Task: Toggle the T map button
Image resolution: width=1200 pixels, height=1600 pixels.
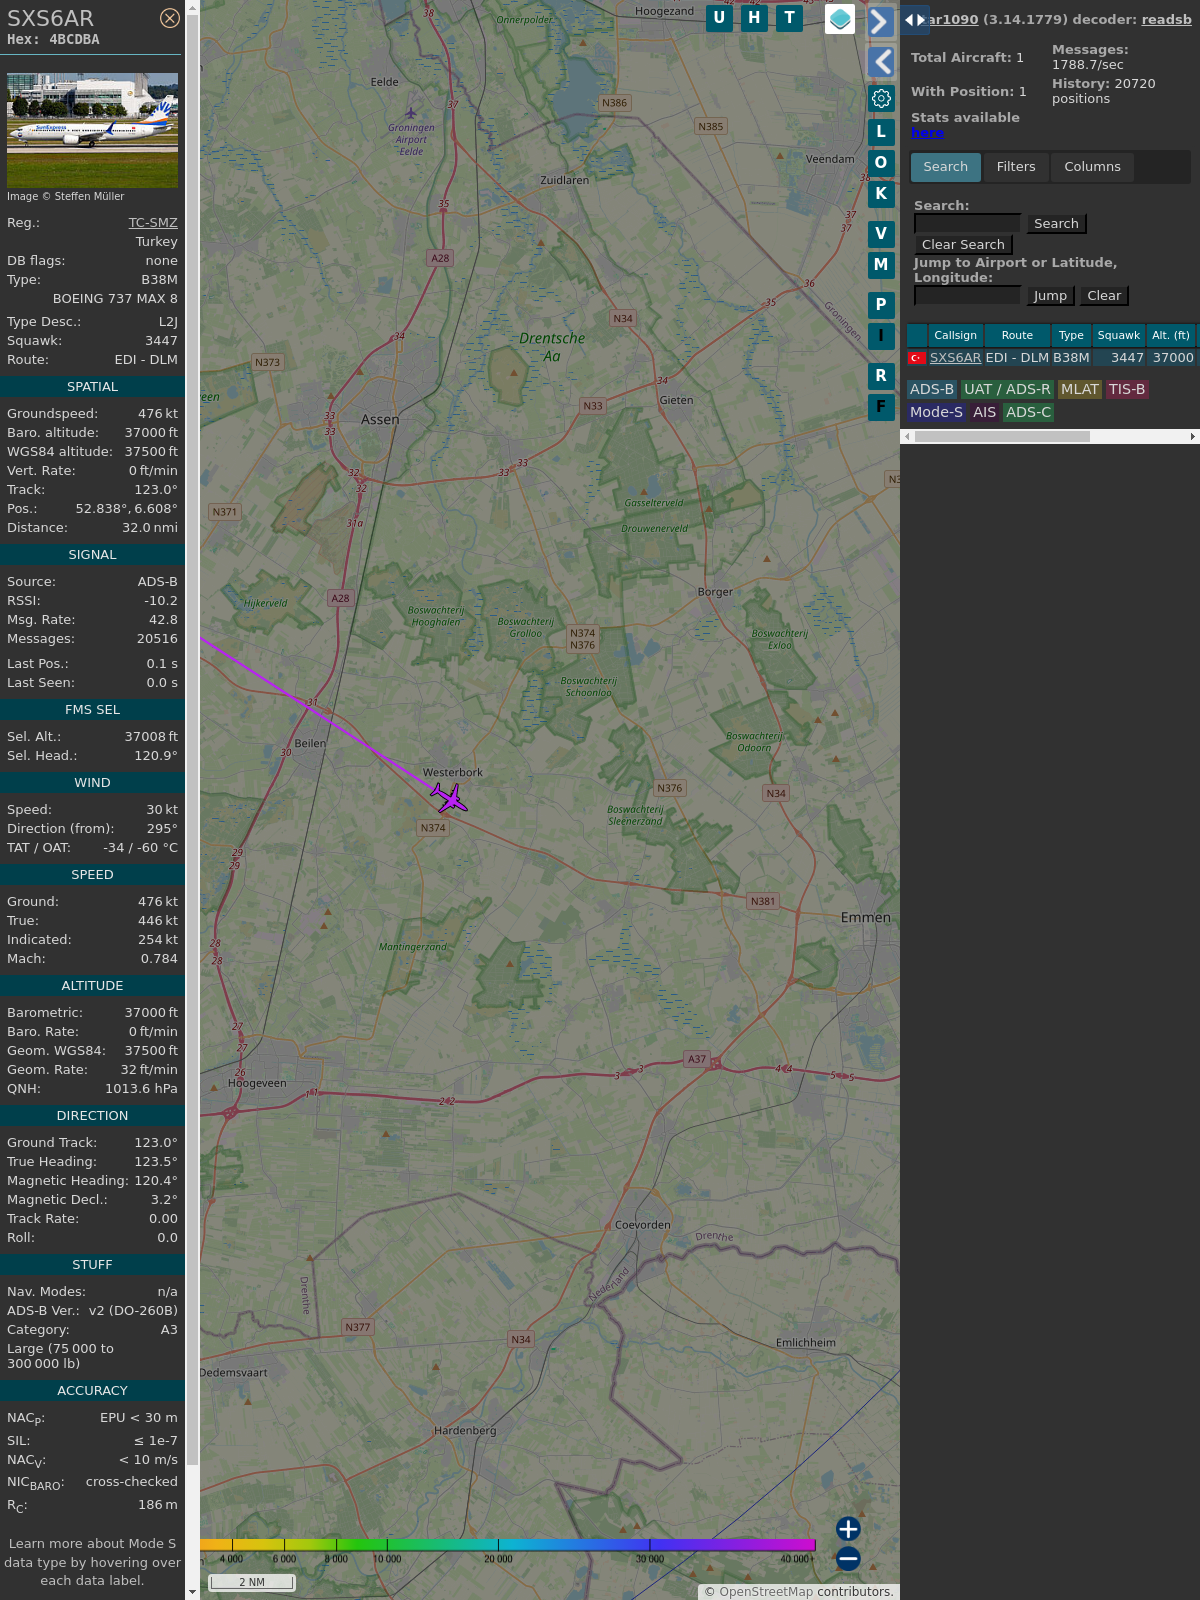Action: 790,18
